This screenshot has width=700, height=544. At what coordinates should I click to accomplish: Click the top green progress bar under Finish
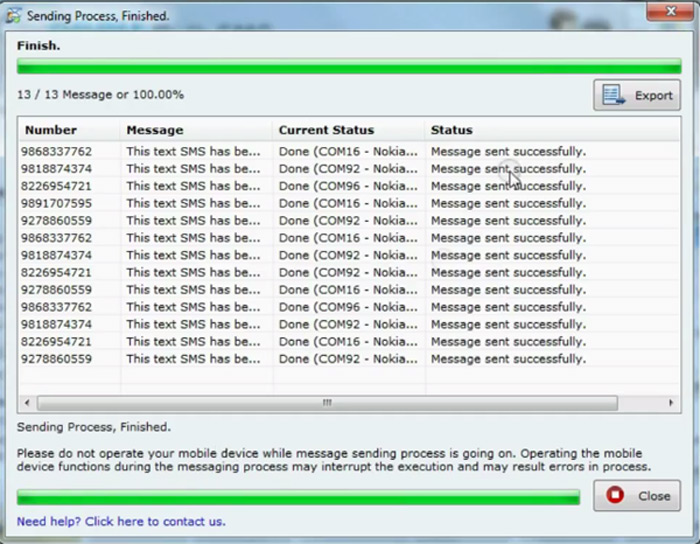tap(349, 66)
